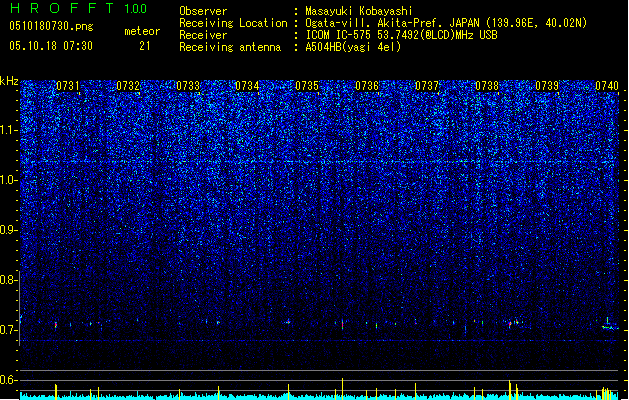
Task: Select the Ogata-vill. Akita-Pref. JAPAN location text
Action: point(446,23)
